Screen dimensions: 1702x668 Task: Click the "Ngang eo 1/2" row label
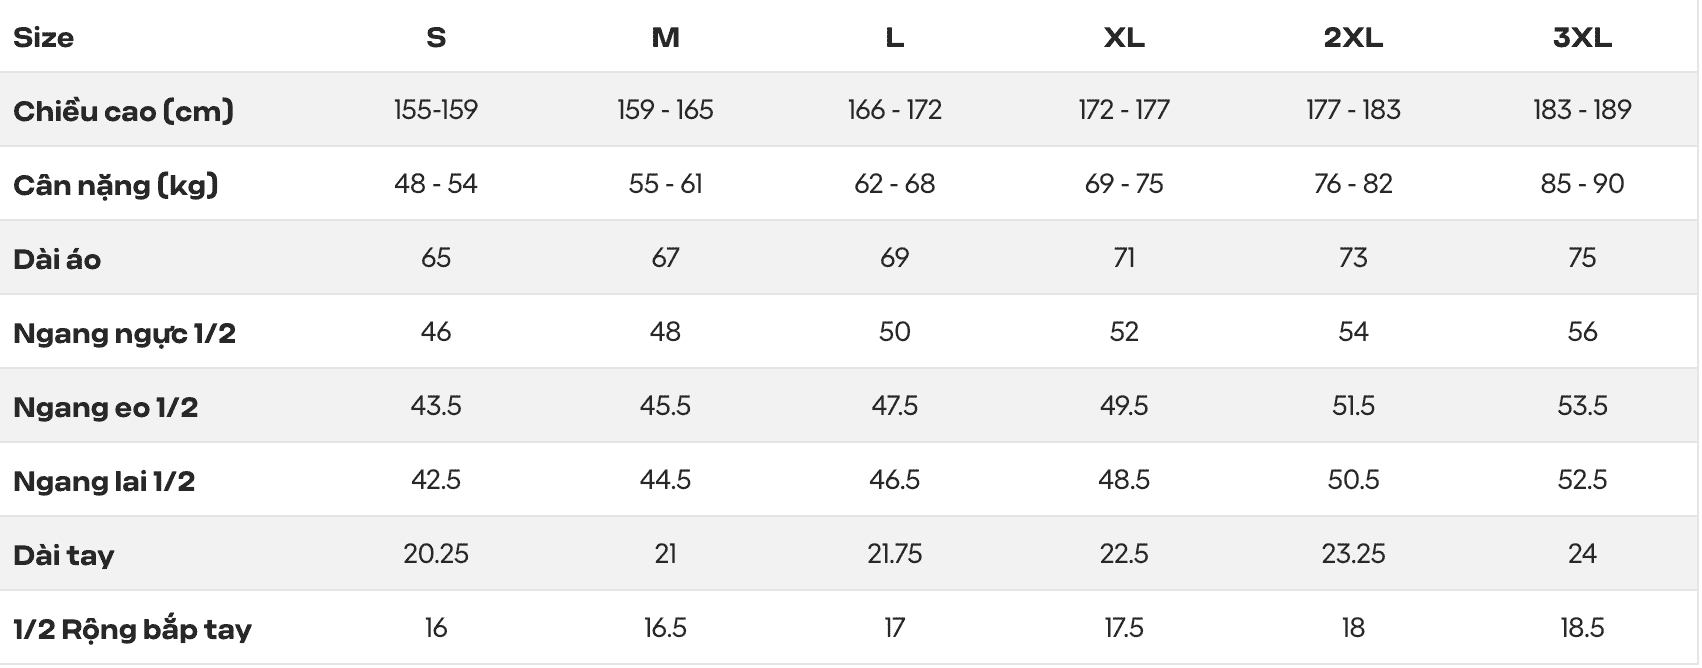[x=105, y=407]
